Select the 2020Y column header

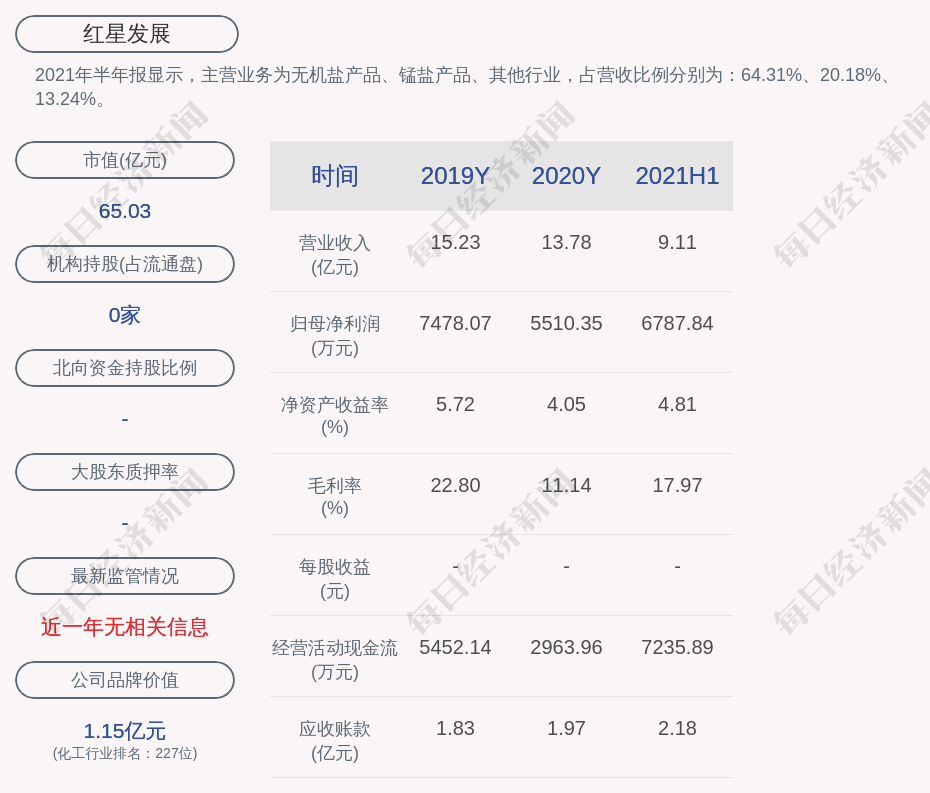pos(566,176)
